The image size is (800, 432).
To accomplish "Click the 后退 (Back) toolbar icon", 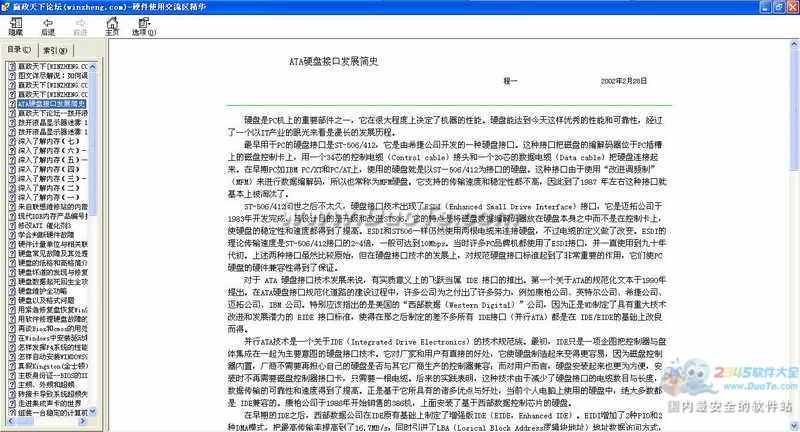I will [x=48, y=27].
